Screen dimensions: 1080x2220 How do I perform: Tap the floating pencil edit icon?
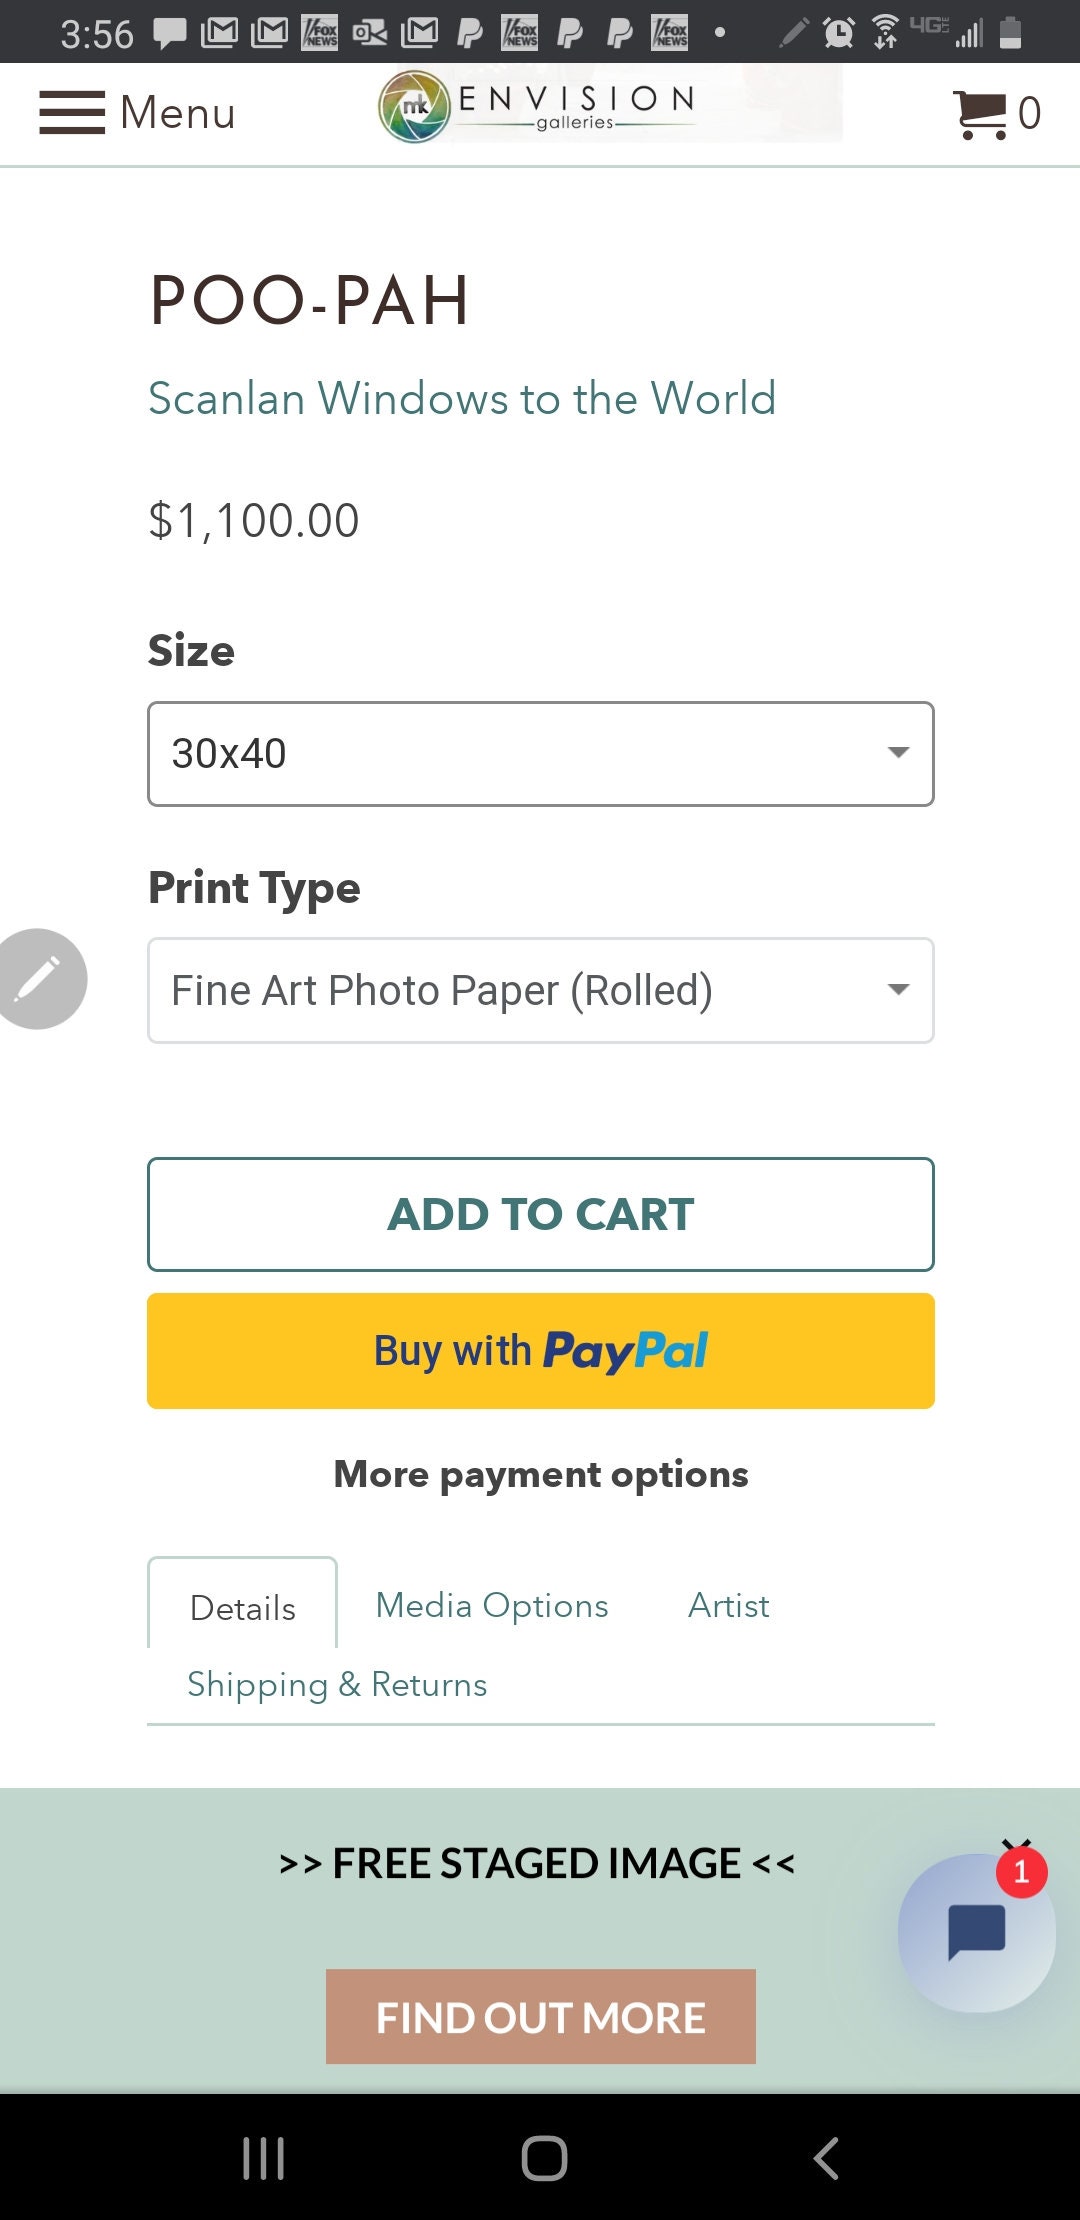click(39, 978)
